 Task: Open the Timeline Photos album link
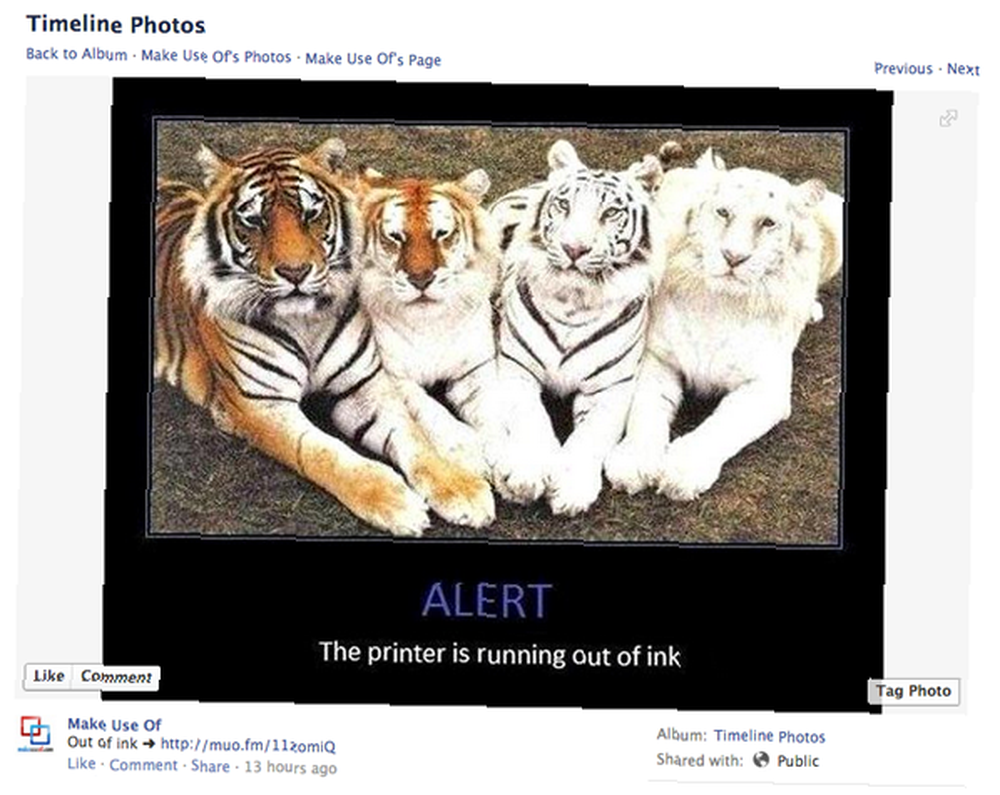click(769, 736)
